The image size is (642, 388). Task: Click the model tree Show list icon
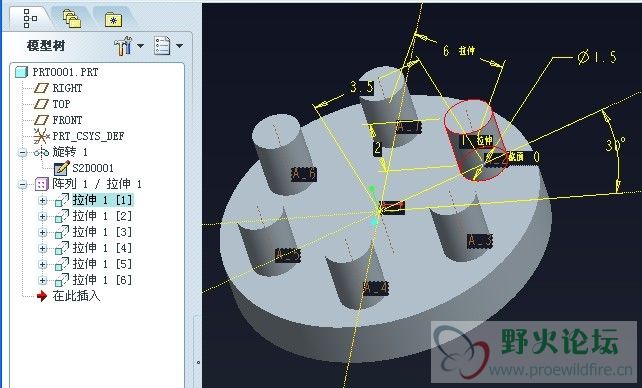162,46
